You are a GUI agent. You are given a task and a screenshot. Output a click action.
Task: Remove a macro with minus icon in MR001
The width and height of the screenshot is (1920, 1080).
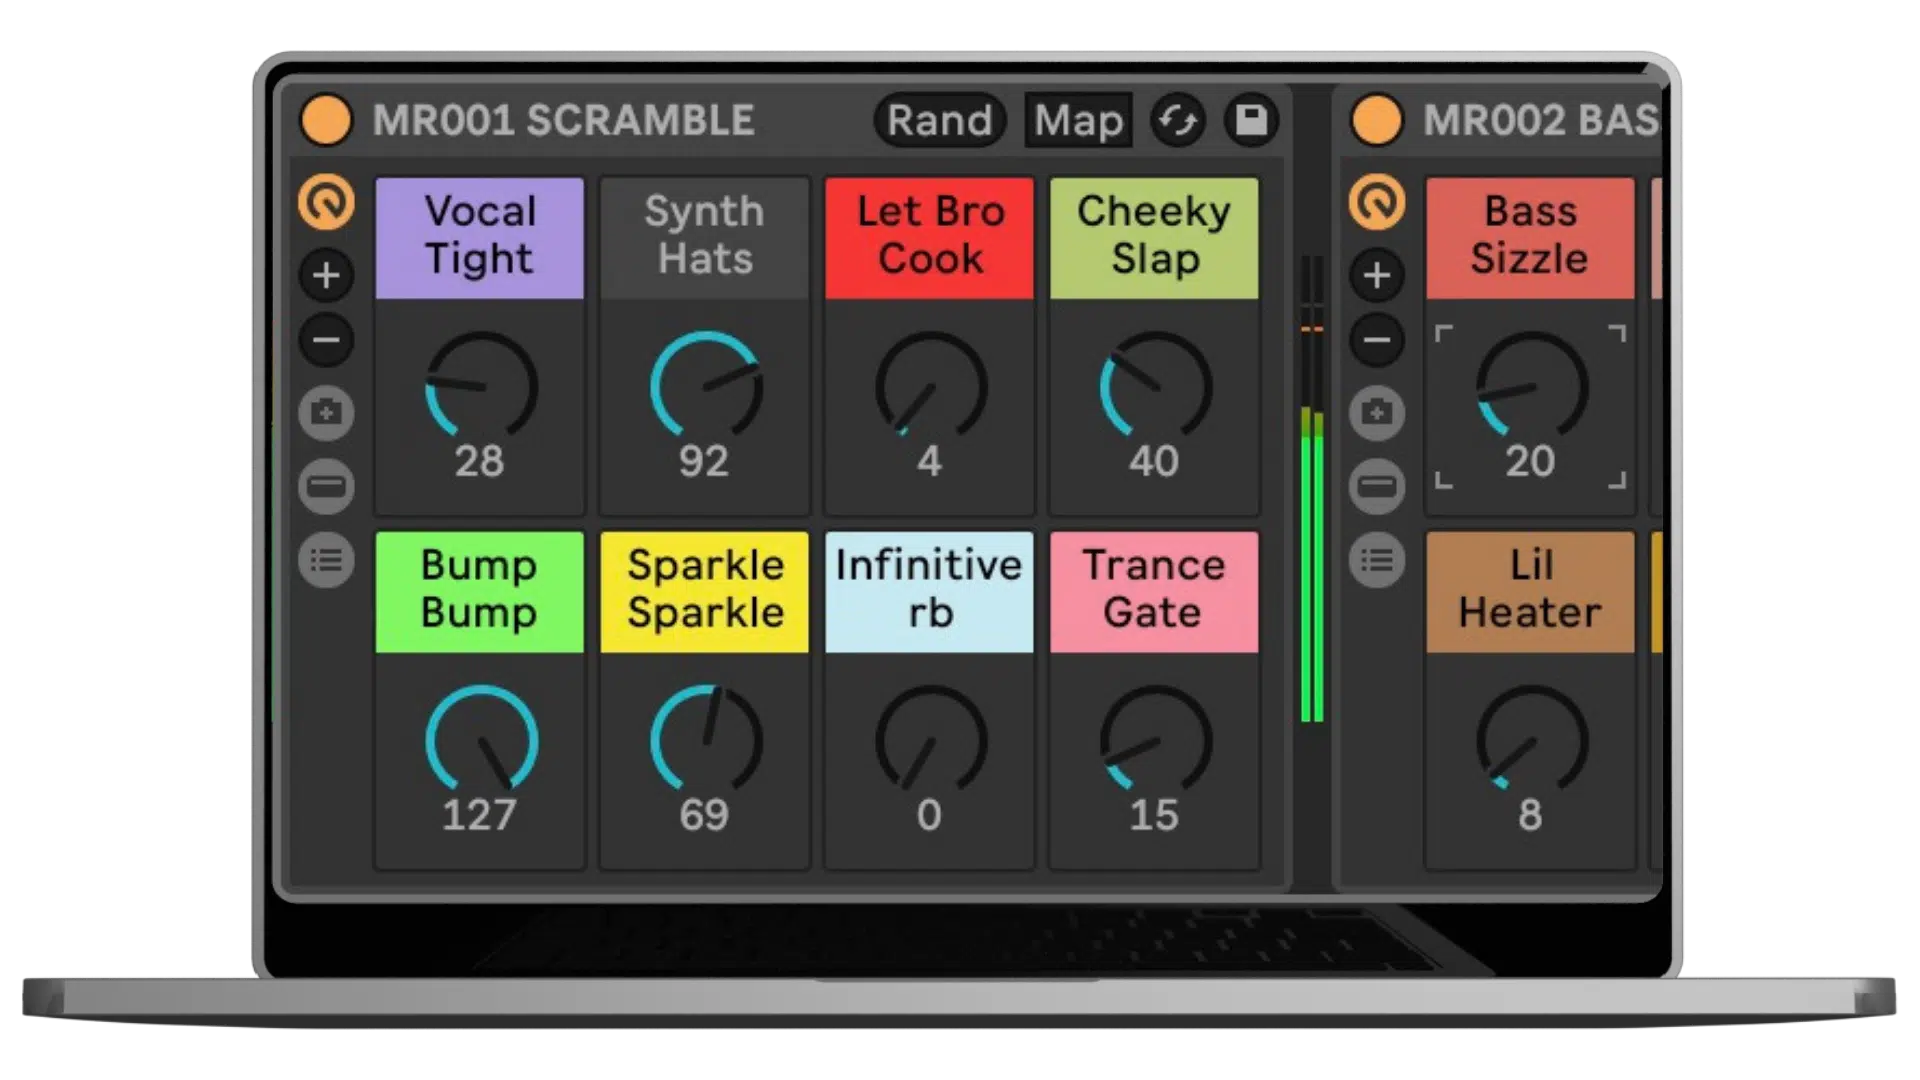click(x=326, y=340)
